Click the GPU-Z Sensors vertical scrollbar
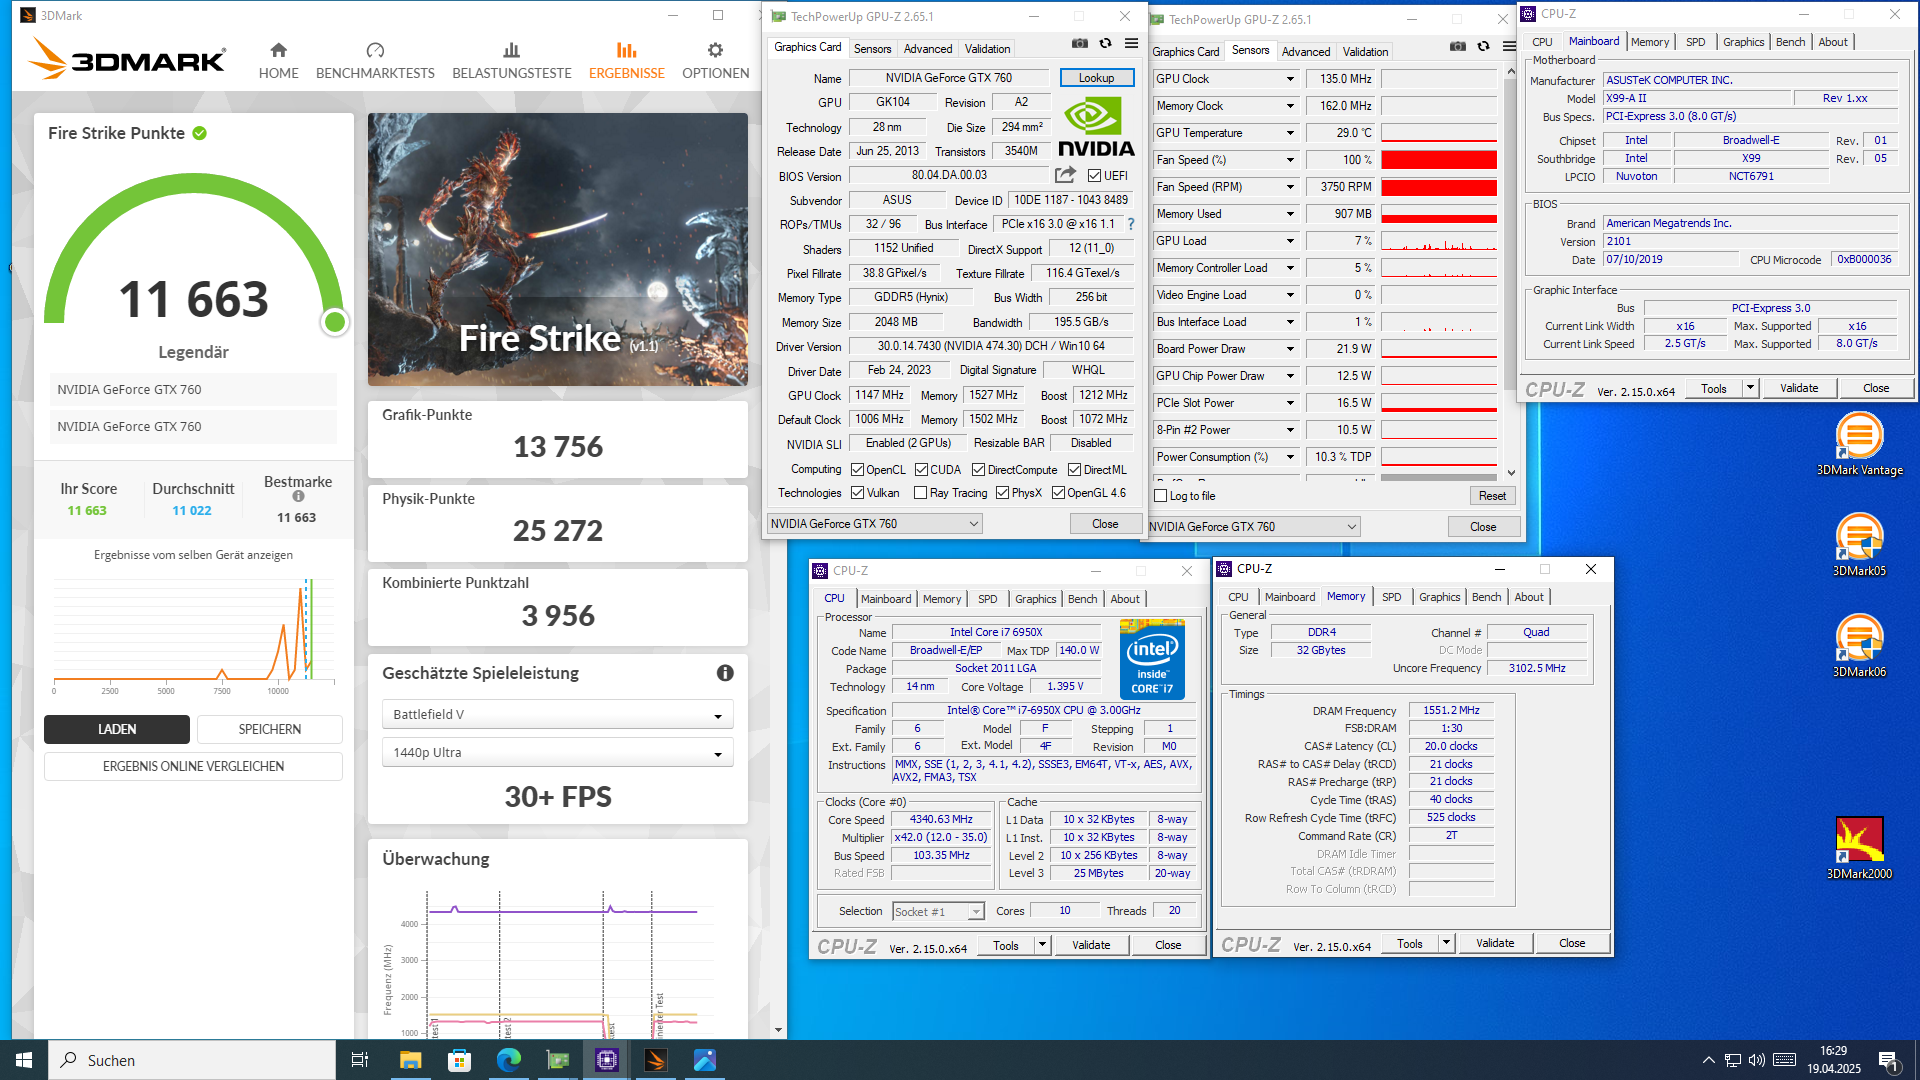1920x1080 pixels. (1511, 270)
